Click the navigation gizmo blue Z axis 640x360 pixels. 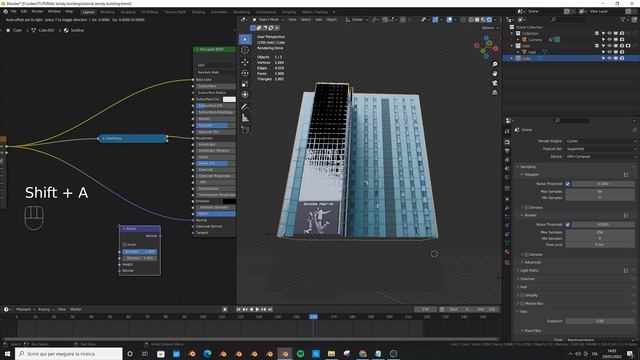coord(486,38)
